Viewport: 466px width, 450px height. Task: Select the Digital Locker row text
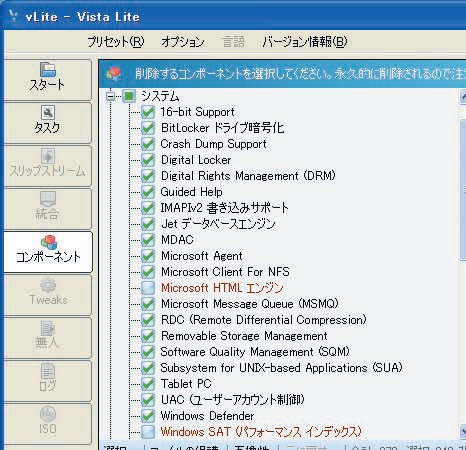coord(196,160)
